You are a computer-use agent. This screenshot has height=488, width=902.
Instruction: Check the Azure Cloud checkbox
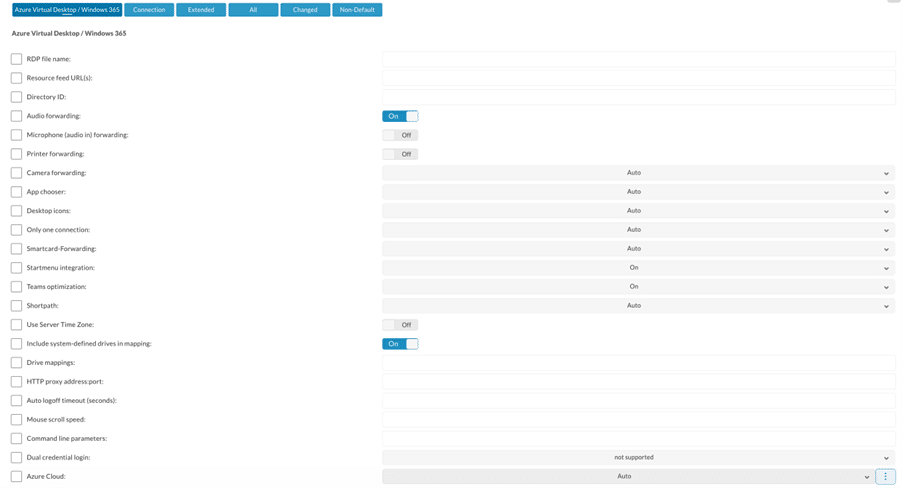click(16, 476)
